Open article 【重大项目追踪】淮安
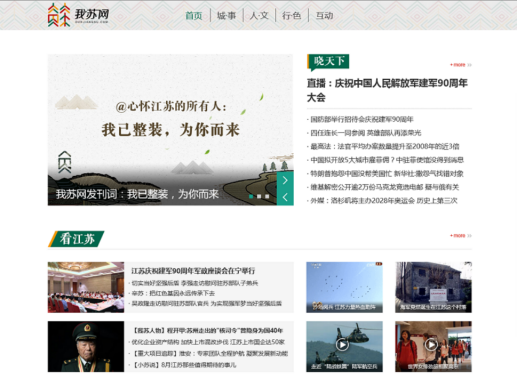This screenshot has width=517, height=387. click(x=210, y=354)
